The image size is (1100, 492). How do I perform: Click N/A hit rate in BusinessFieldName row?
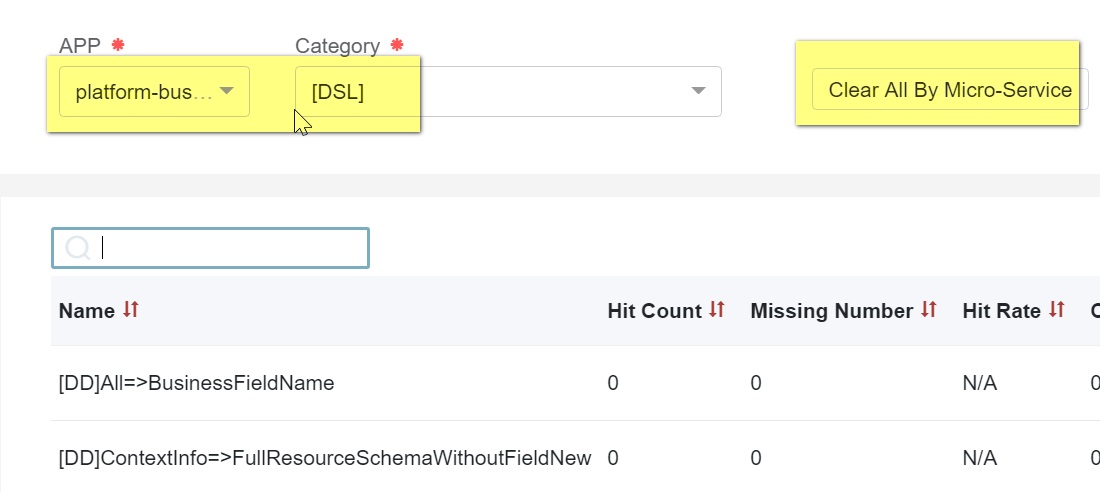pyautogui.click(x=980, y=383)
